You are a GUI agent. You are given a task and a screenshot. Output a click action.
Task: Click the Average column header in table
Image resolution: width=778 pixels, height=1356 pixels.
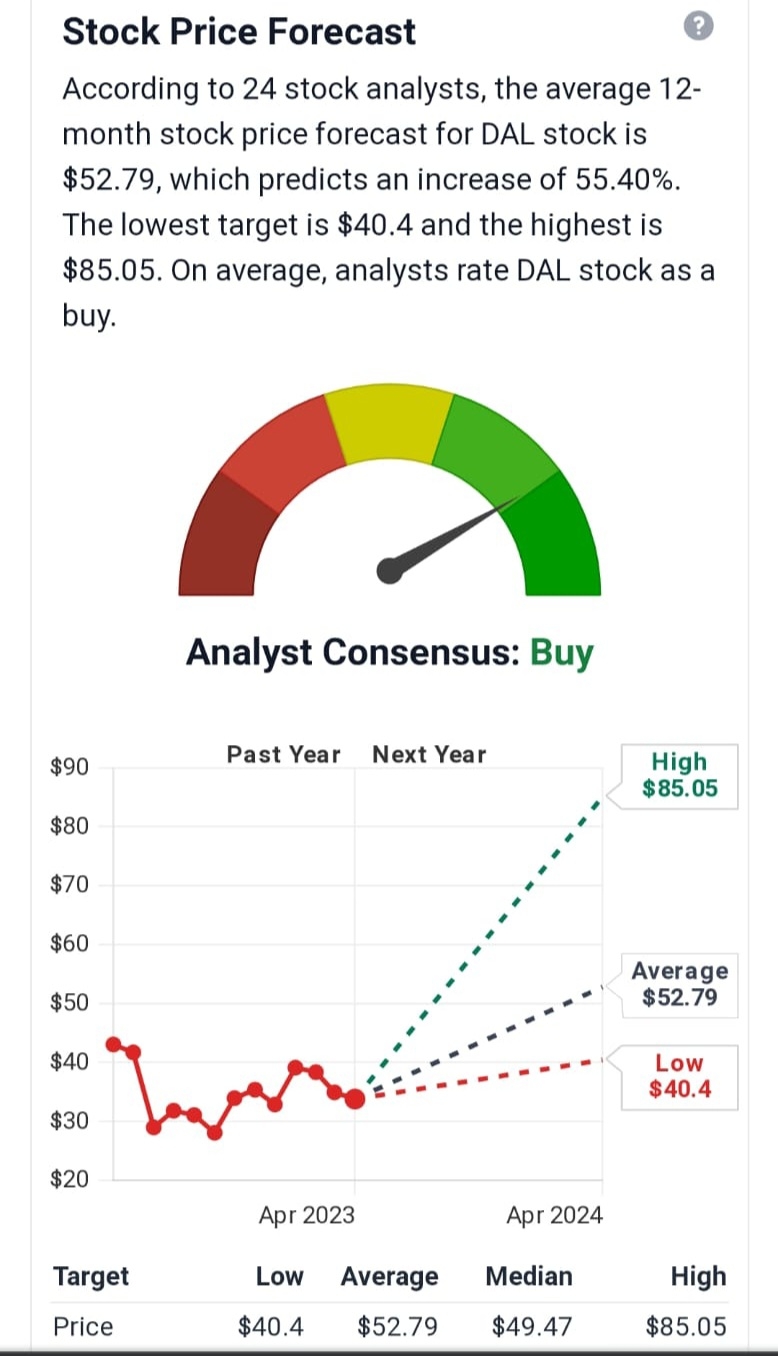coord(389,1276)
